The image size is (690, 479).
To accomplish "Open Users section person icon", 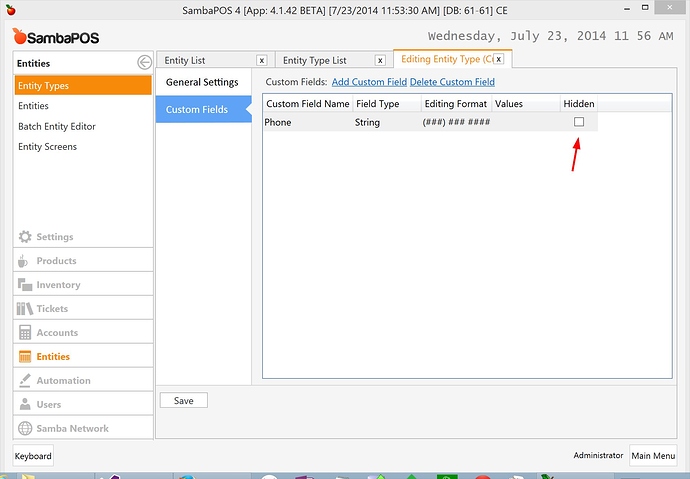I will (25, 404).
